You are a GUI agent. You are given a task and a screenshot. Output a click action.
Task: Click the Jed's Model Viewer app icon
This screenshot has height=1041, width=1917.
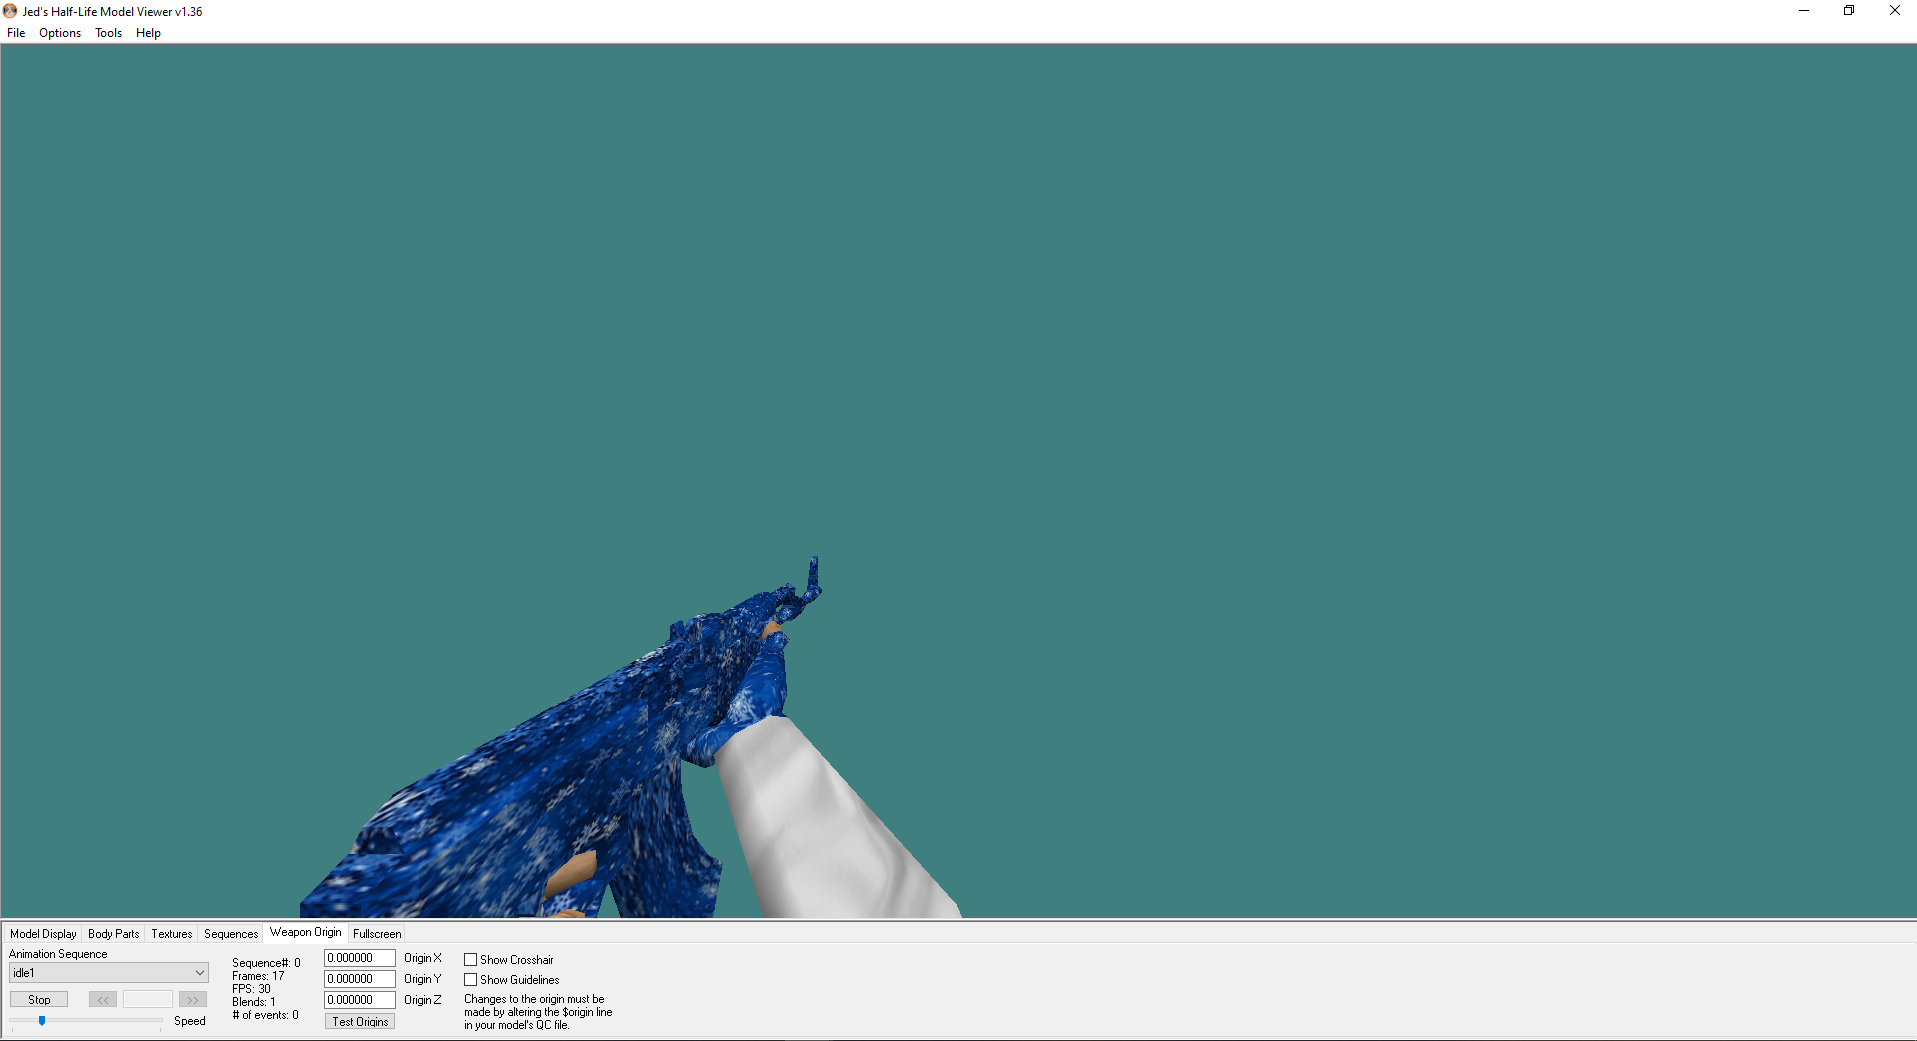(x=10, y=11)
